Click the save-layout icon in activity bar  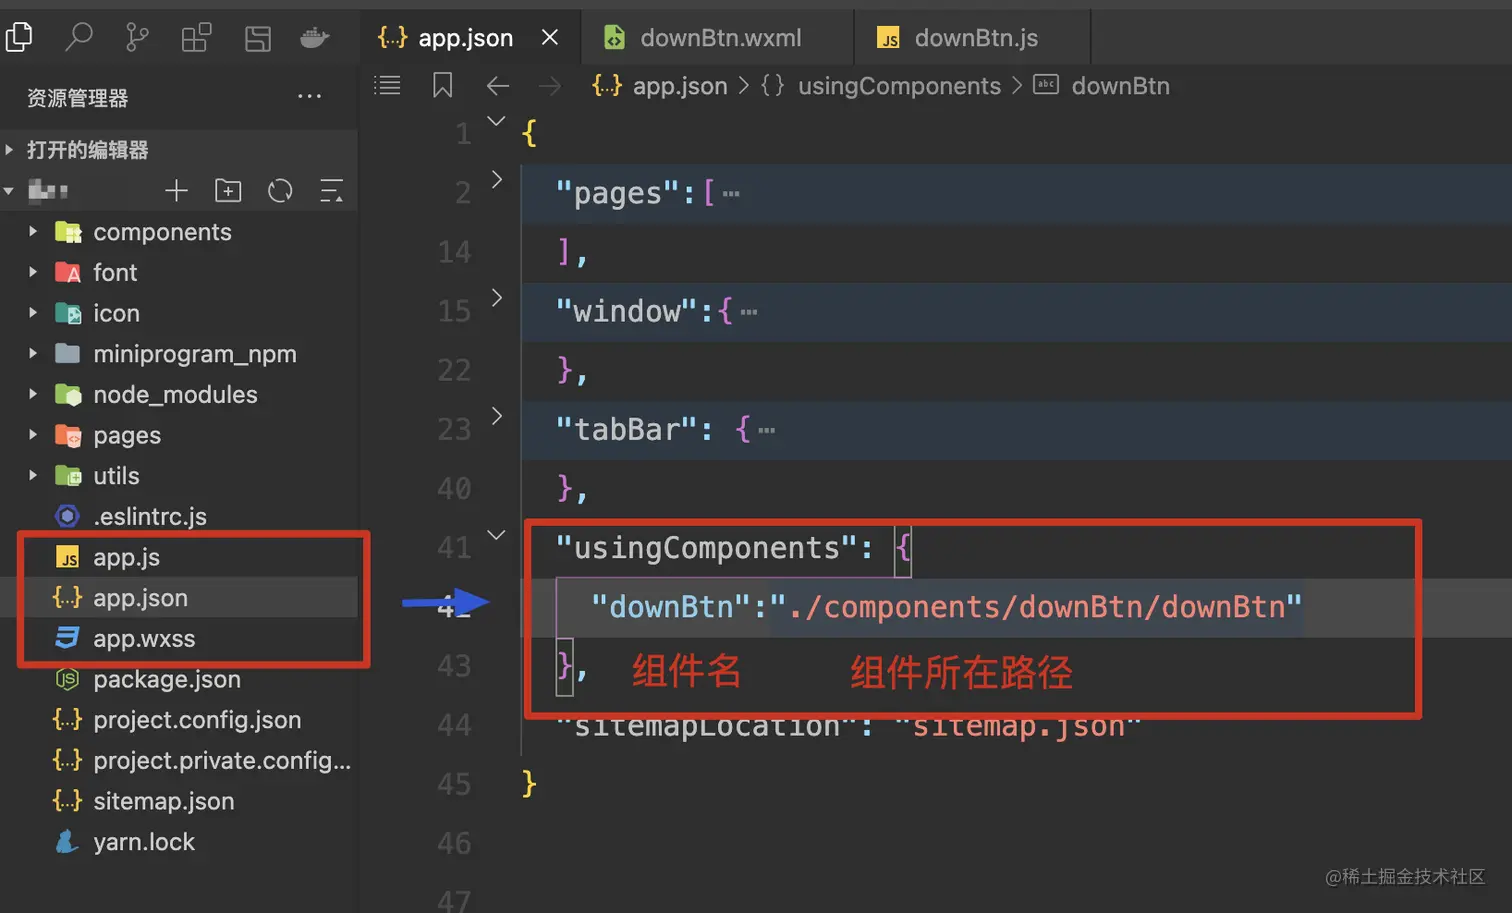[x=258, y=38]
